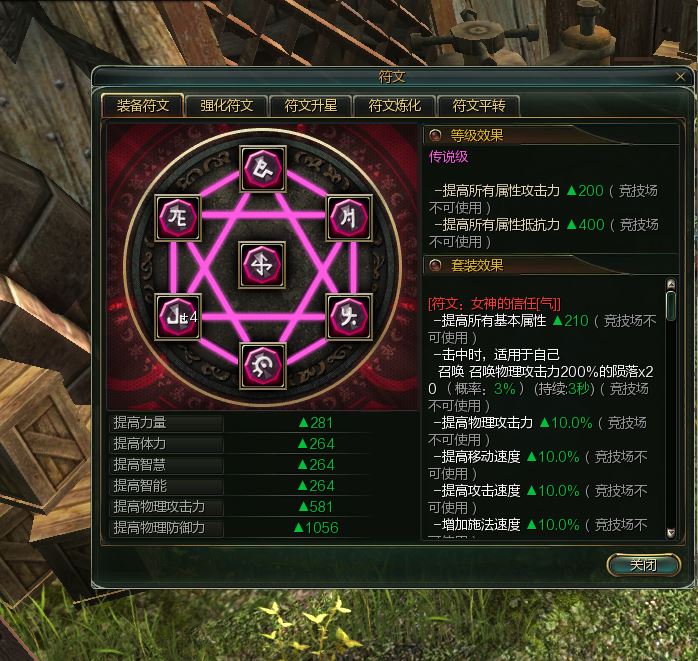
Task: Click the set-effect scrollbar down arrow
Action: [671, 532]
